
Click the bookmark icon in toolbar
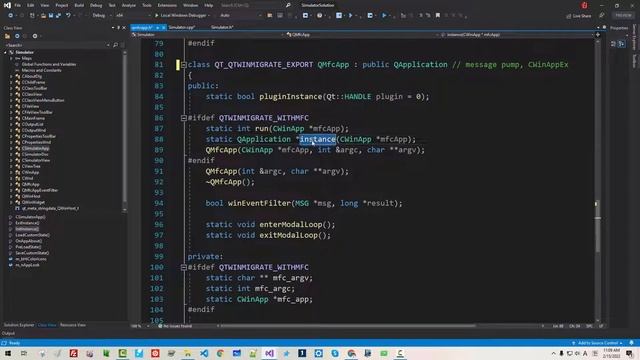(438, 16)
